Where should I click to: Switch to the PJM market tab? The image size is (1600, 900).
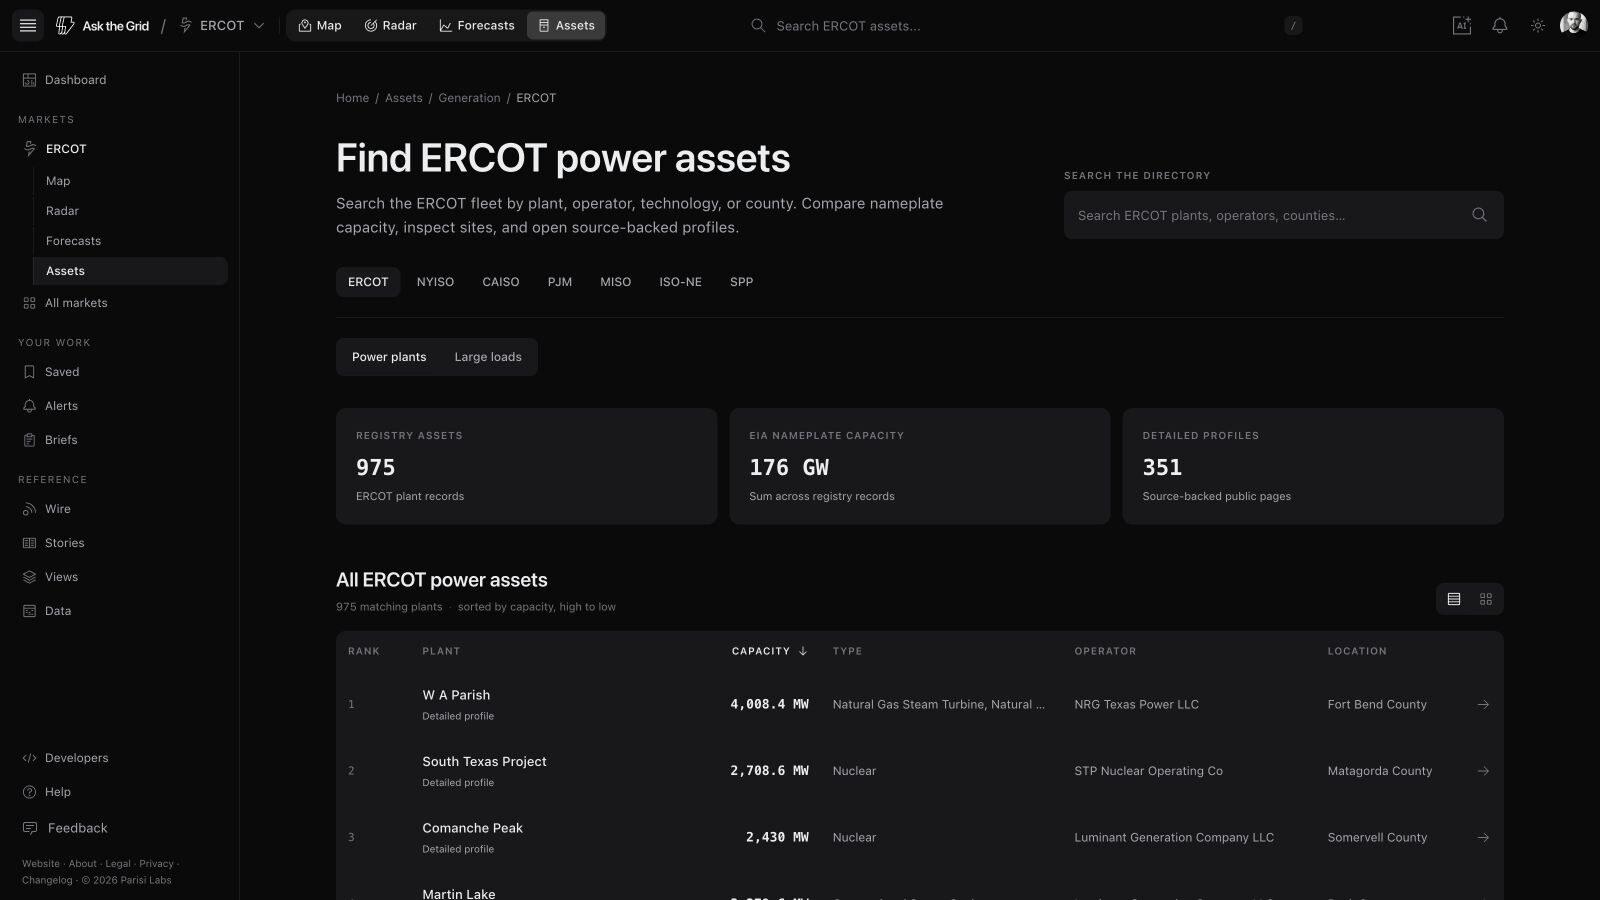[x=560, y=282]
